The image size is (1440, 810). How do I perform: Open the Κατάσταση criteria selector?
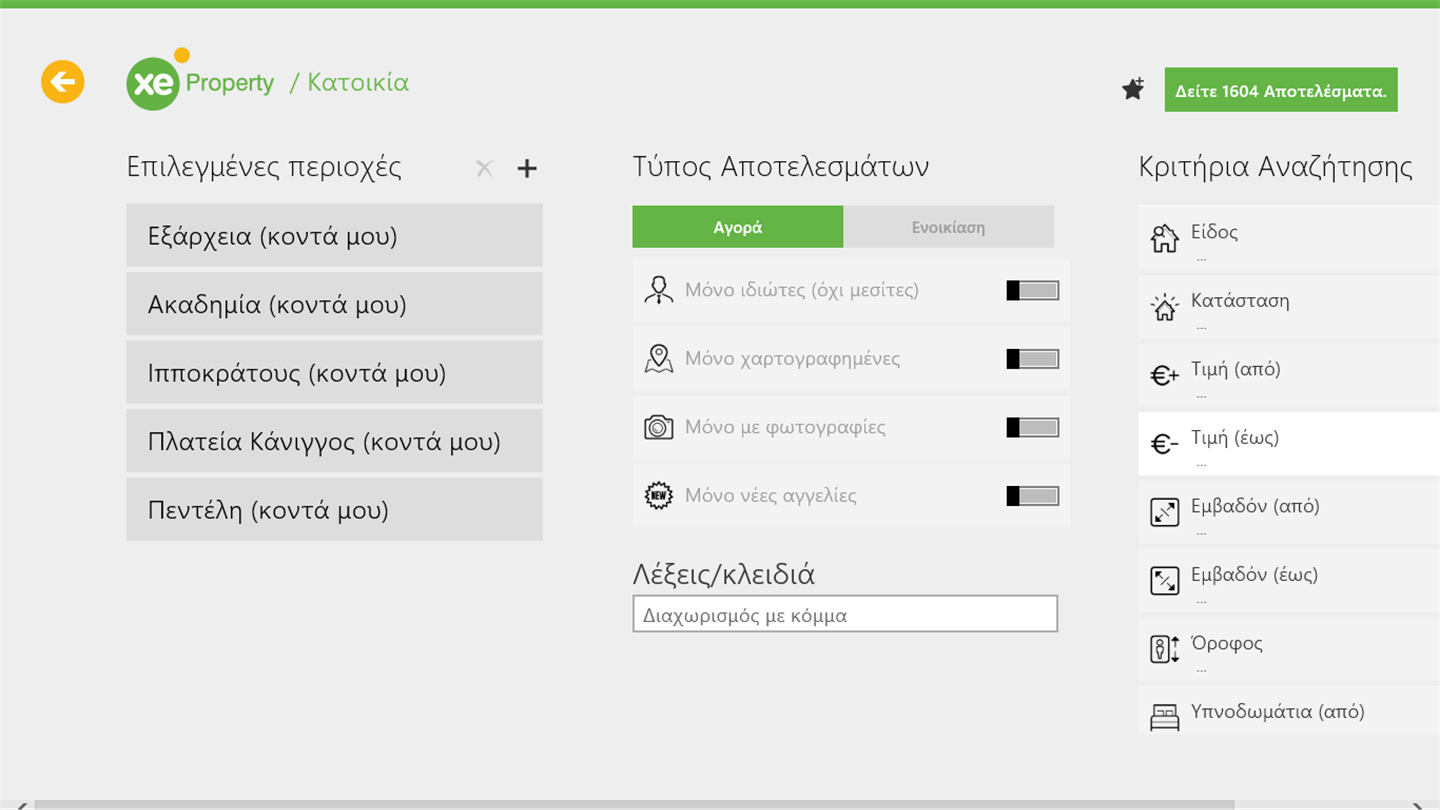pyautogui.click(x=1288, y=307)
